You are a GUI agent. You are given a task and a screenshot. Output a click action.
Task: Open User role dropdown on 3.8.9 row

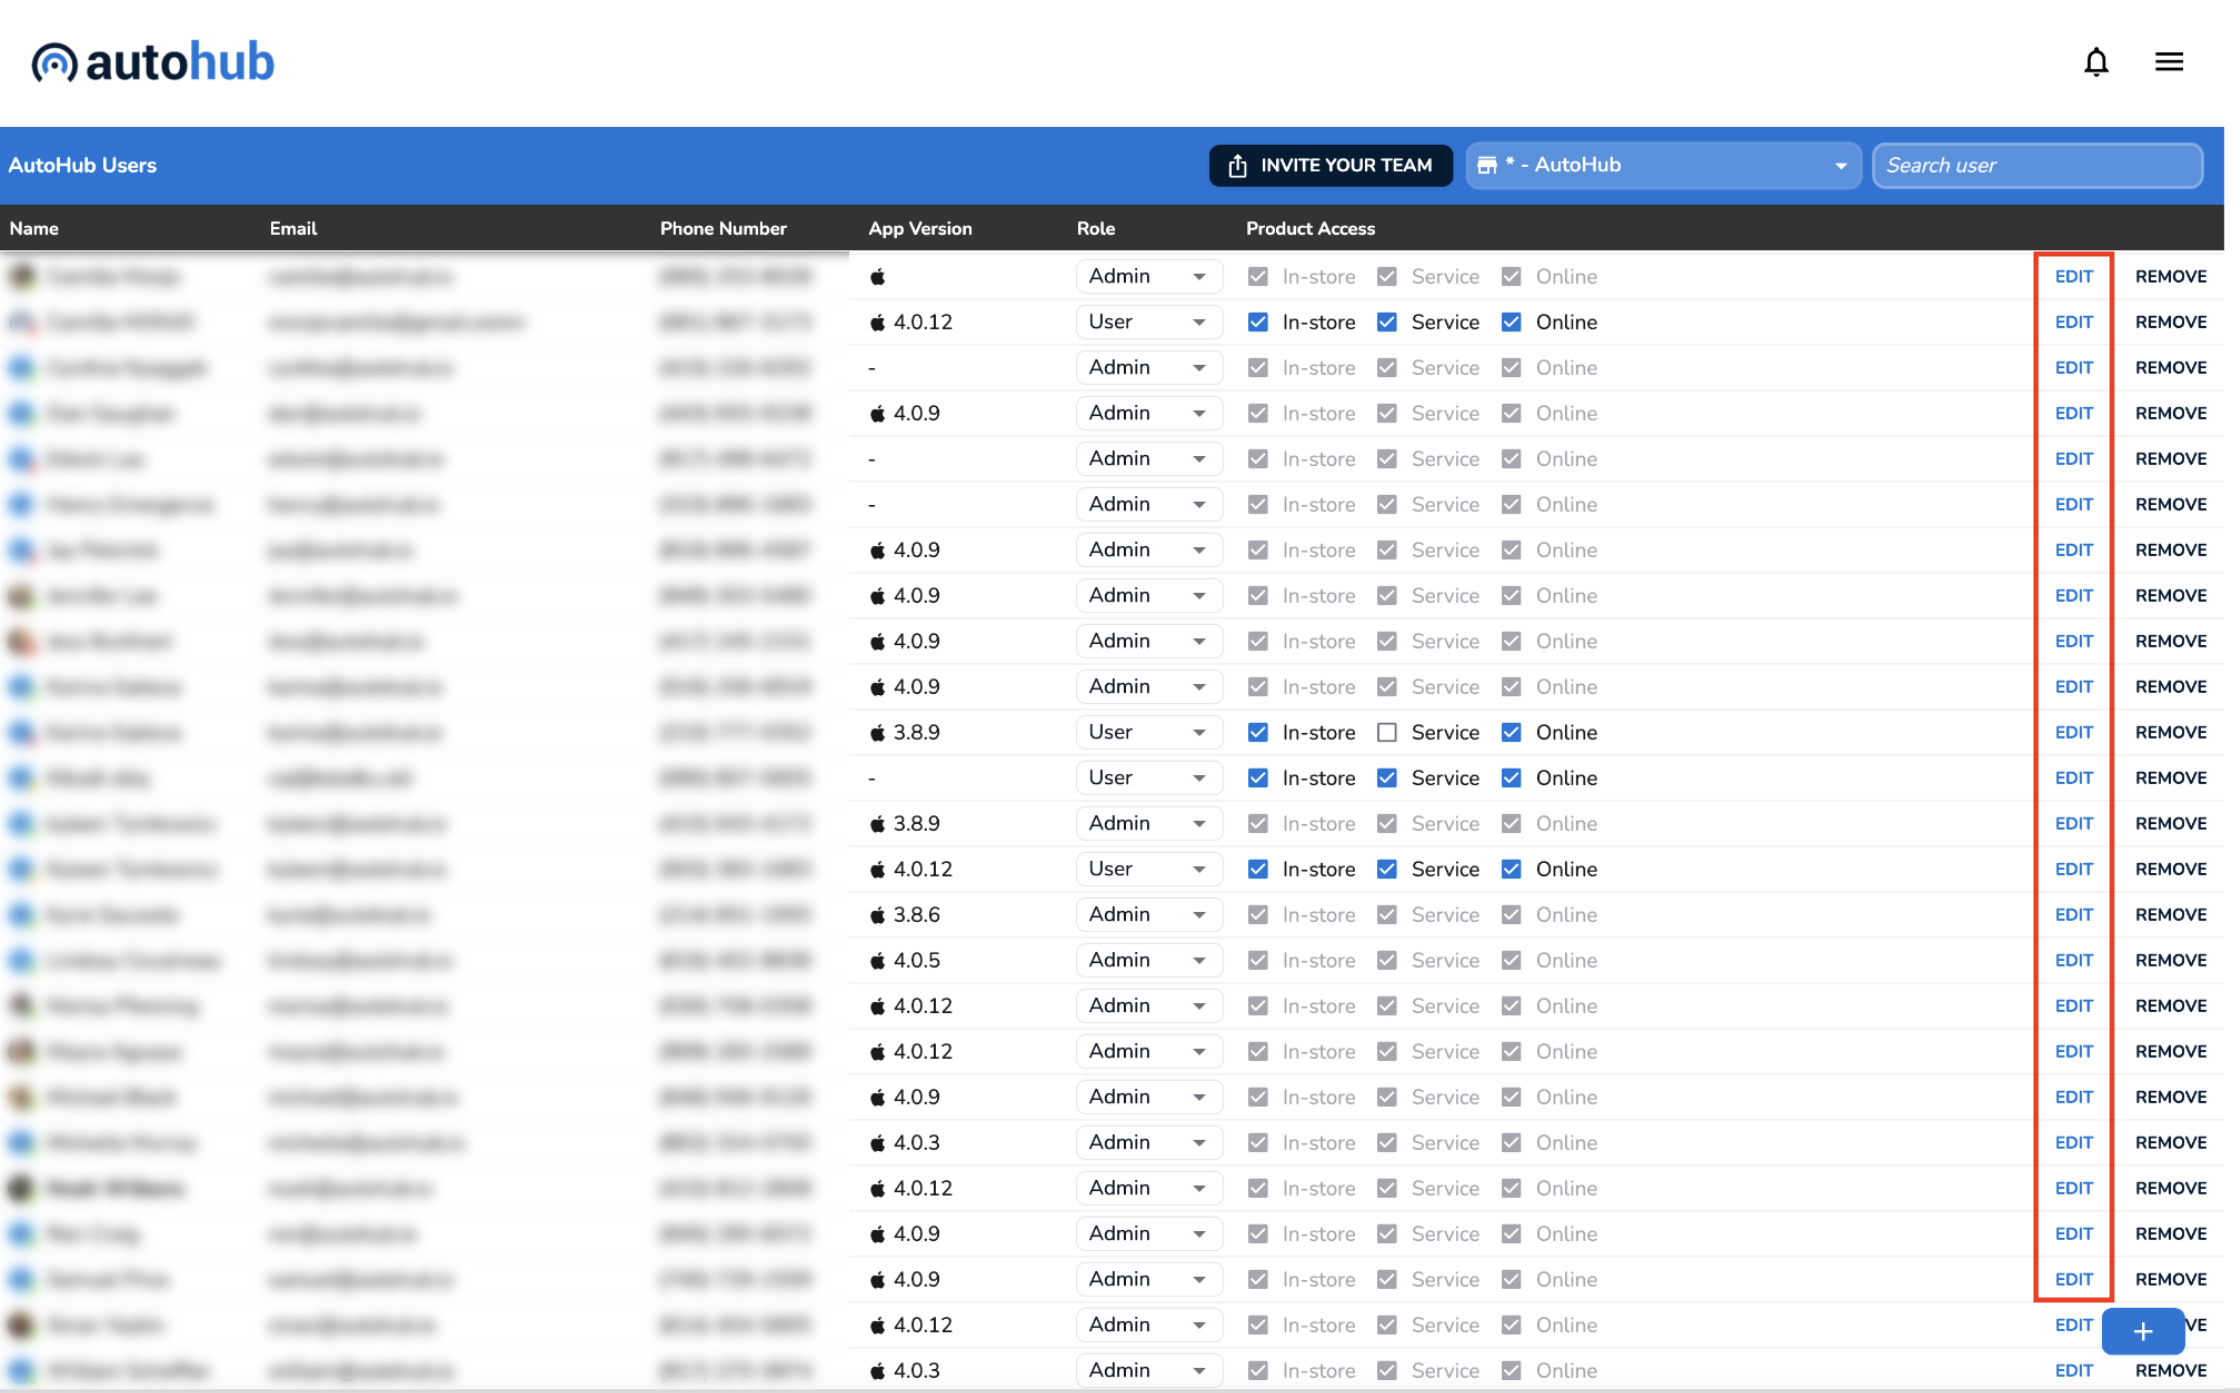pyautogui.click(x=1148, y=733)
